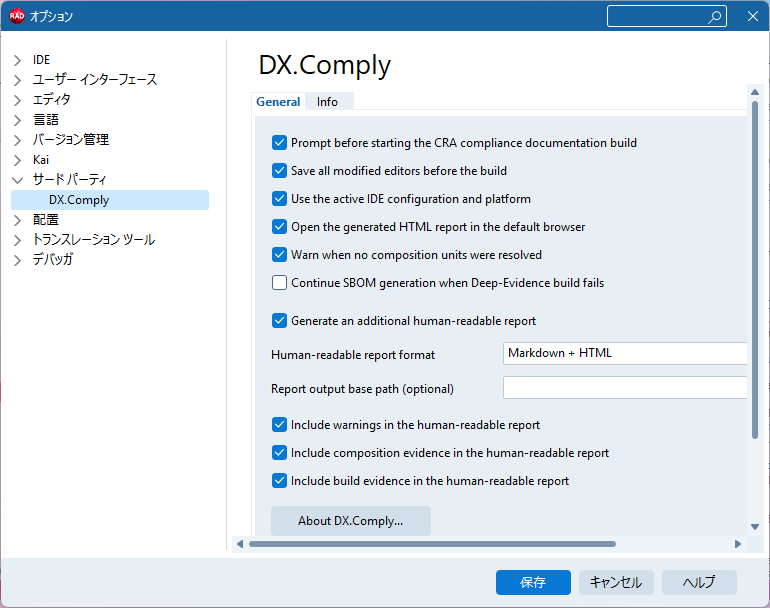Expand the 言語 tree node
Screen dimensions: 770x608
click(17, 120)
